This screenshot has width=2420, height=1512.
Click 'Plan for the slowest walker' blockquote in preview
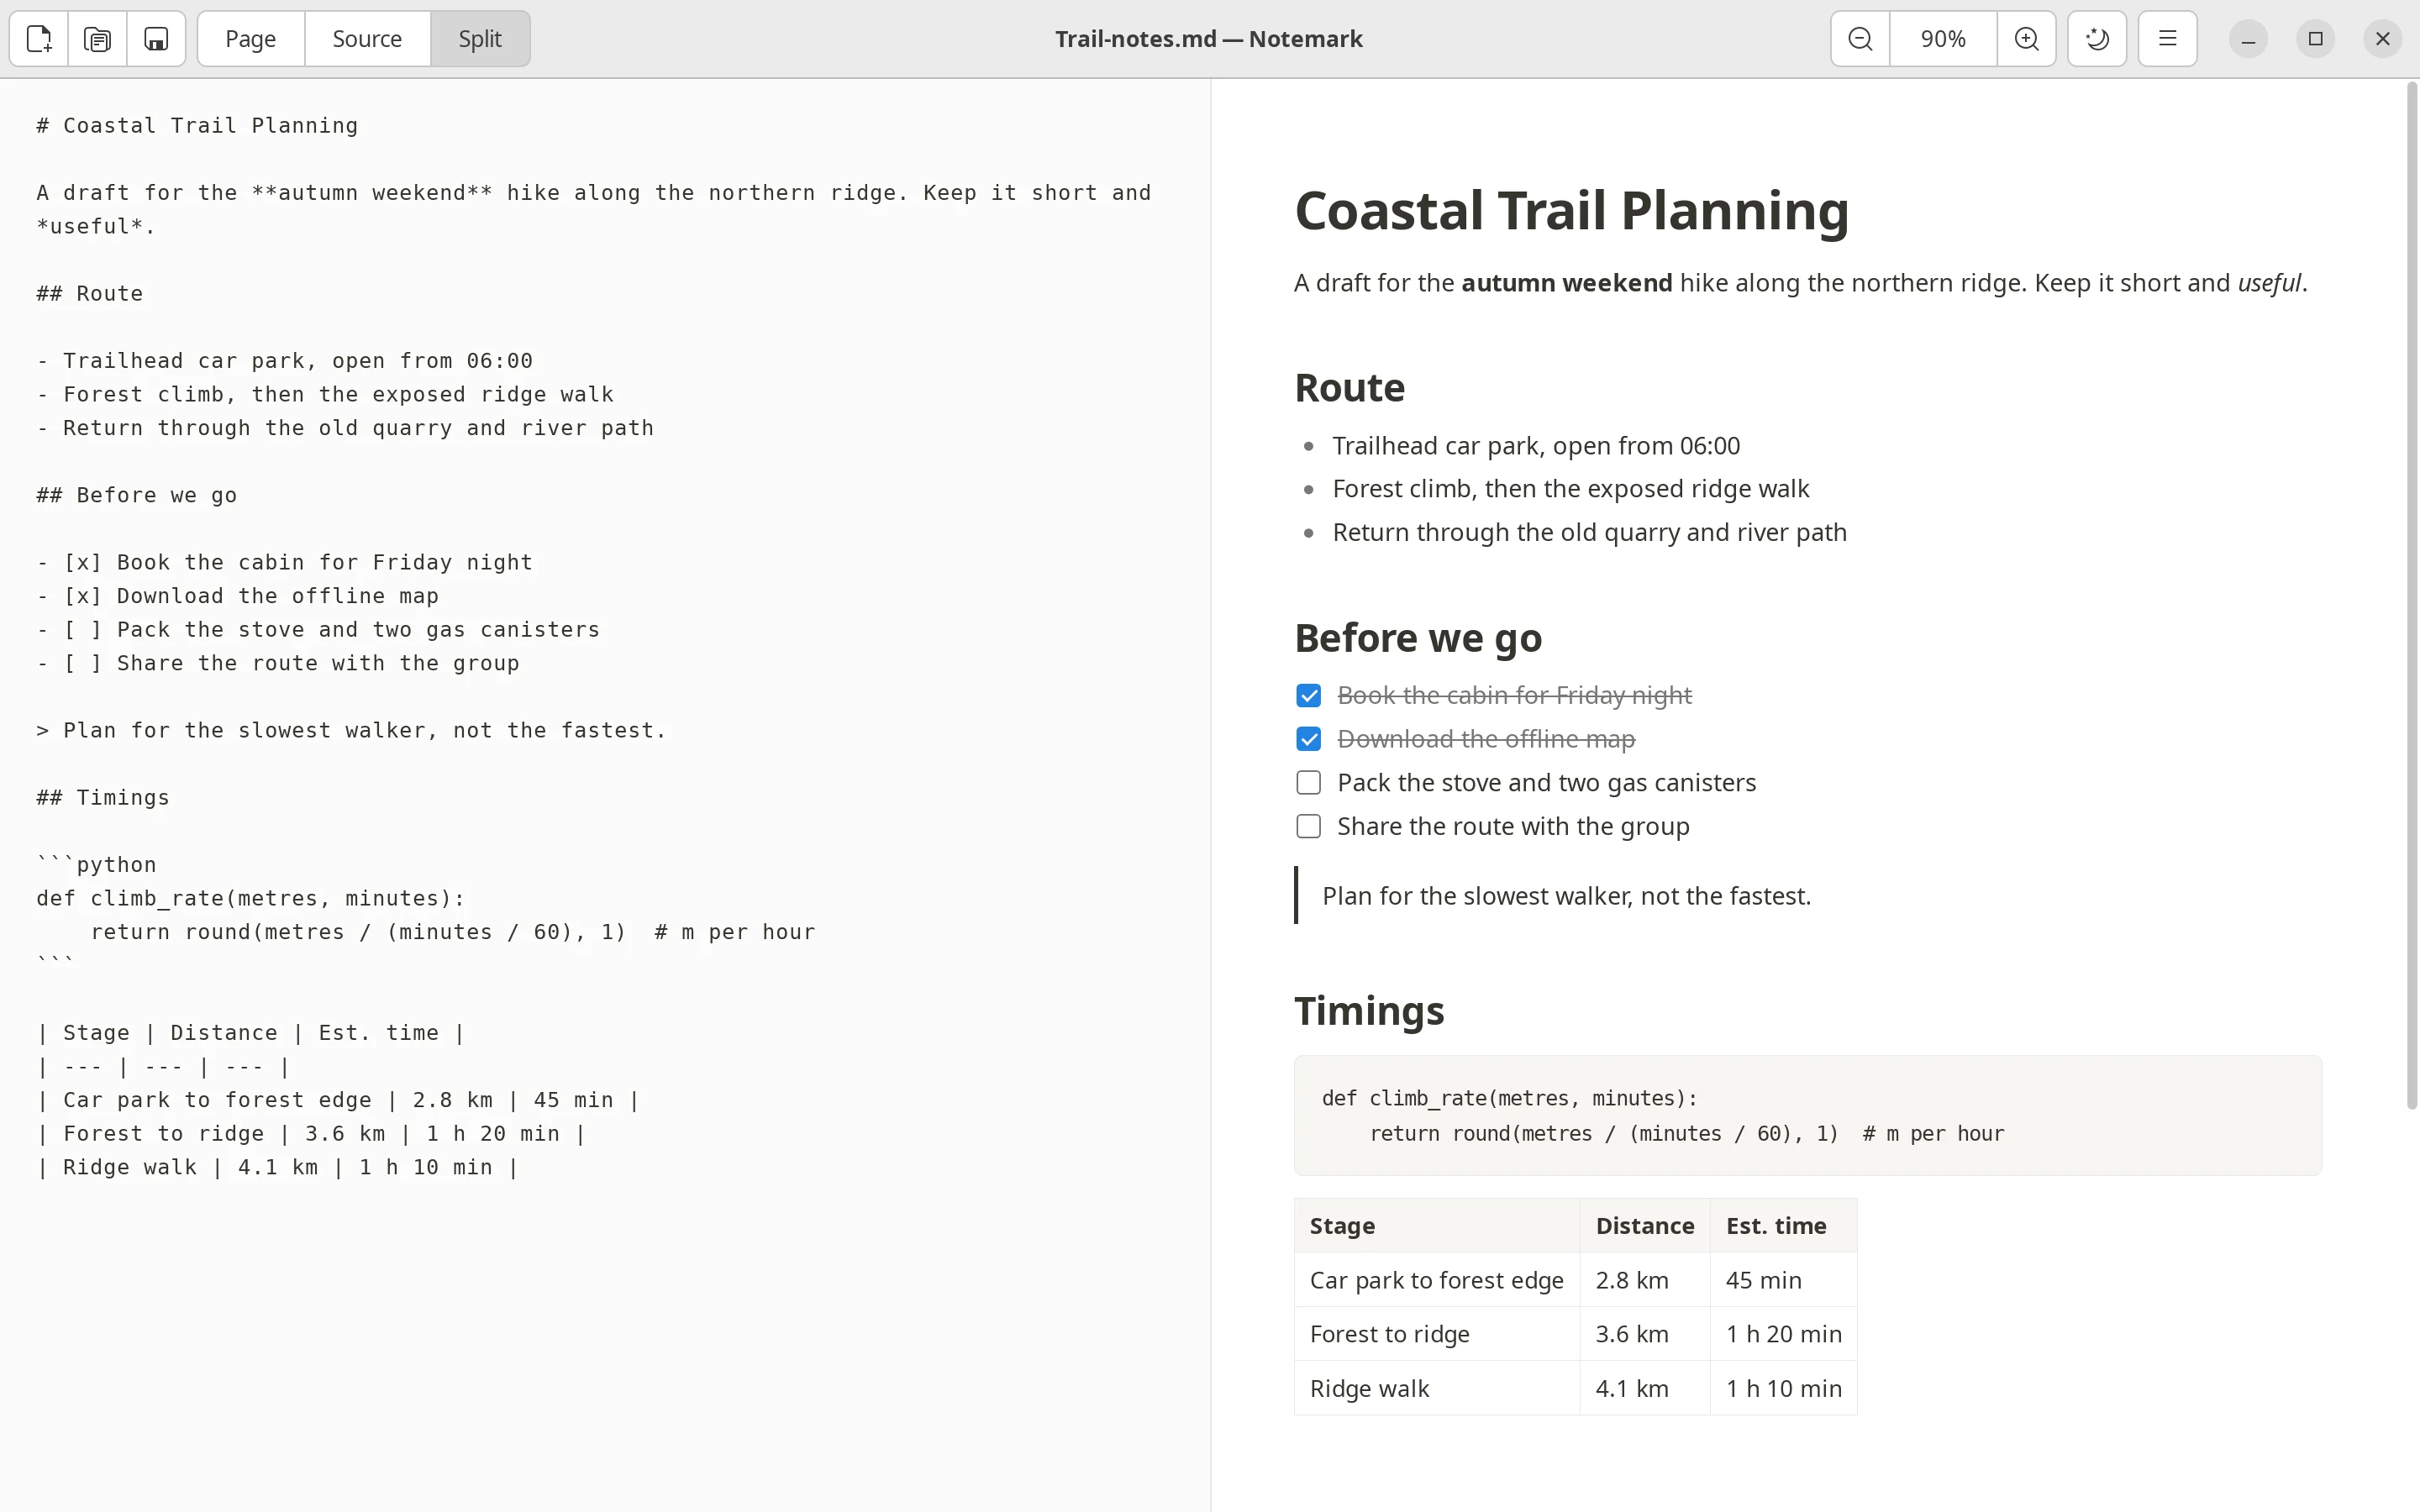pos(1566,897)
